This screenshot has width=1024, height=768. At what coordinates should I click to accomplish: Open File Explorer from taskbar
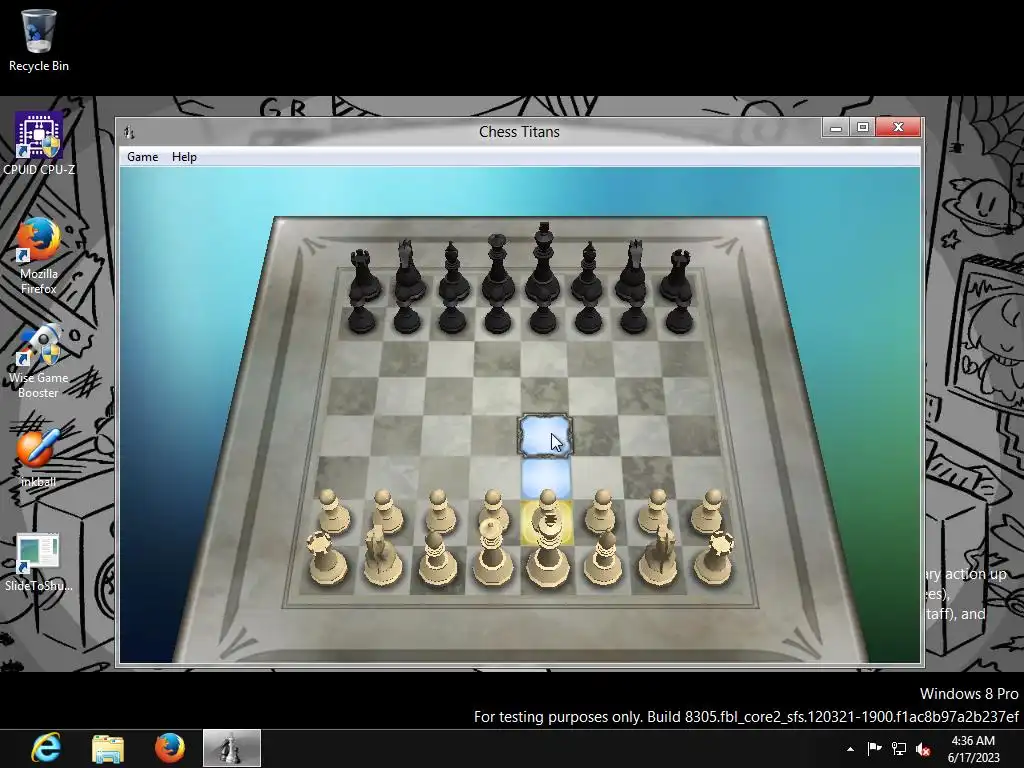point(108,748)
